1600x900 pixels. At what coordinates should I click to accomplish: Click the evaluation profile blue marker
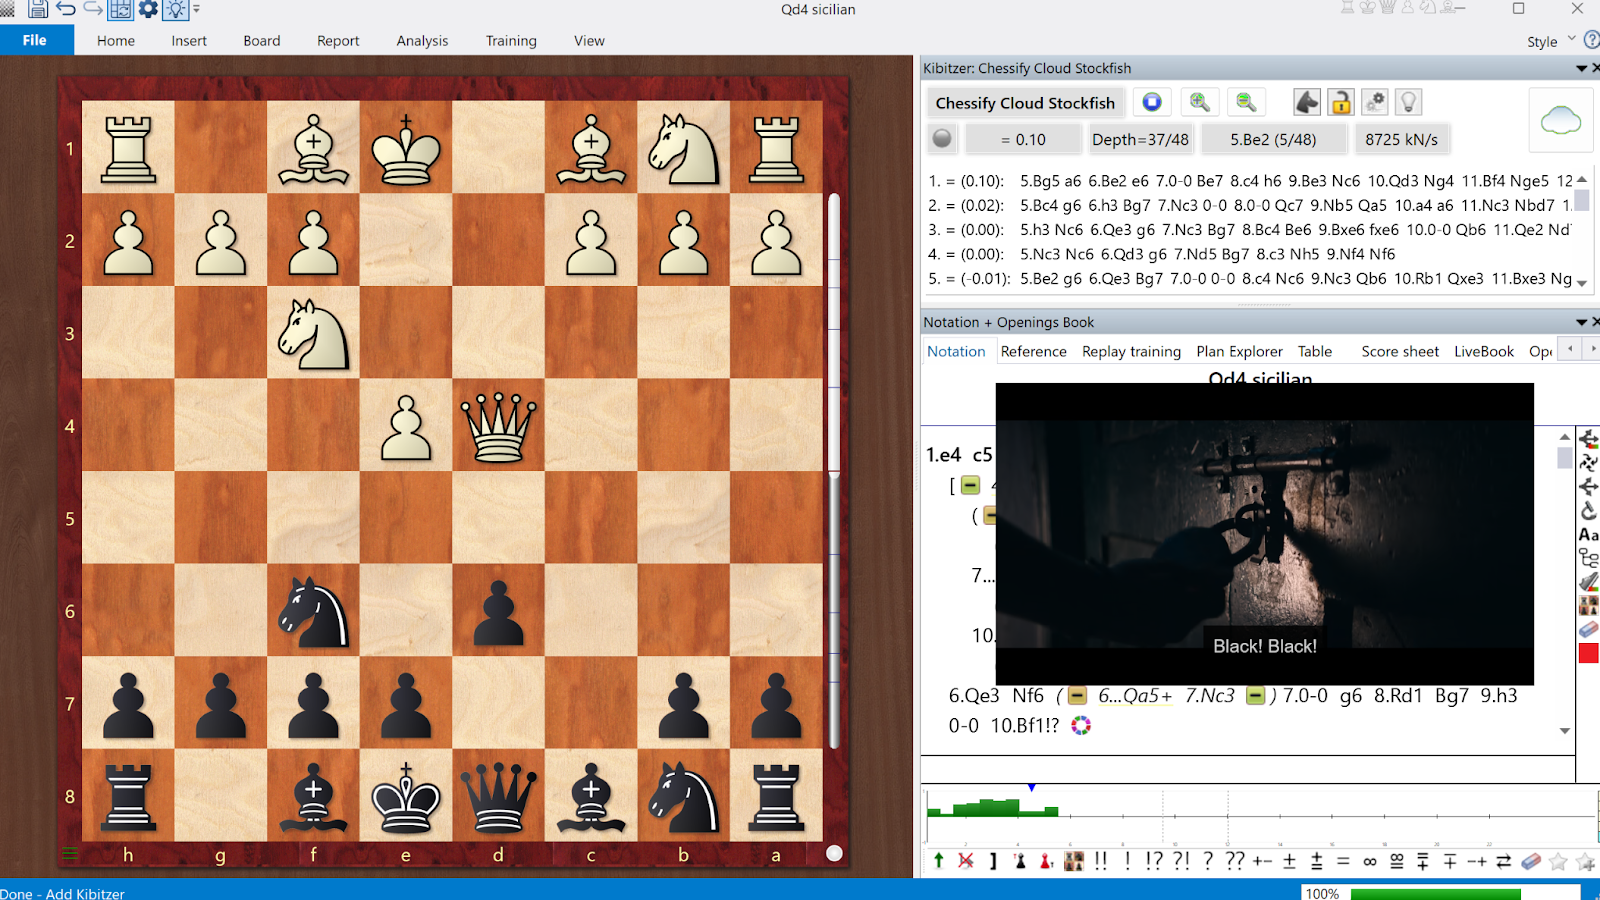(x=1031, y=788)
